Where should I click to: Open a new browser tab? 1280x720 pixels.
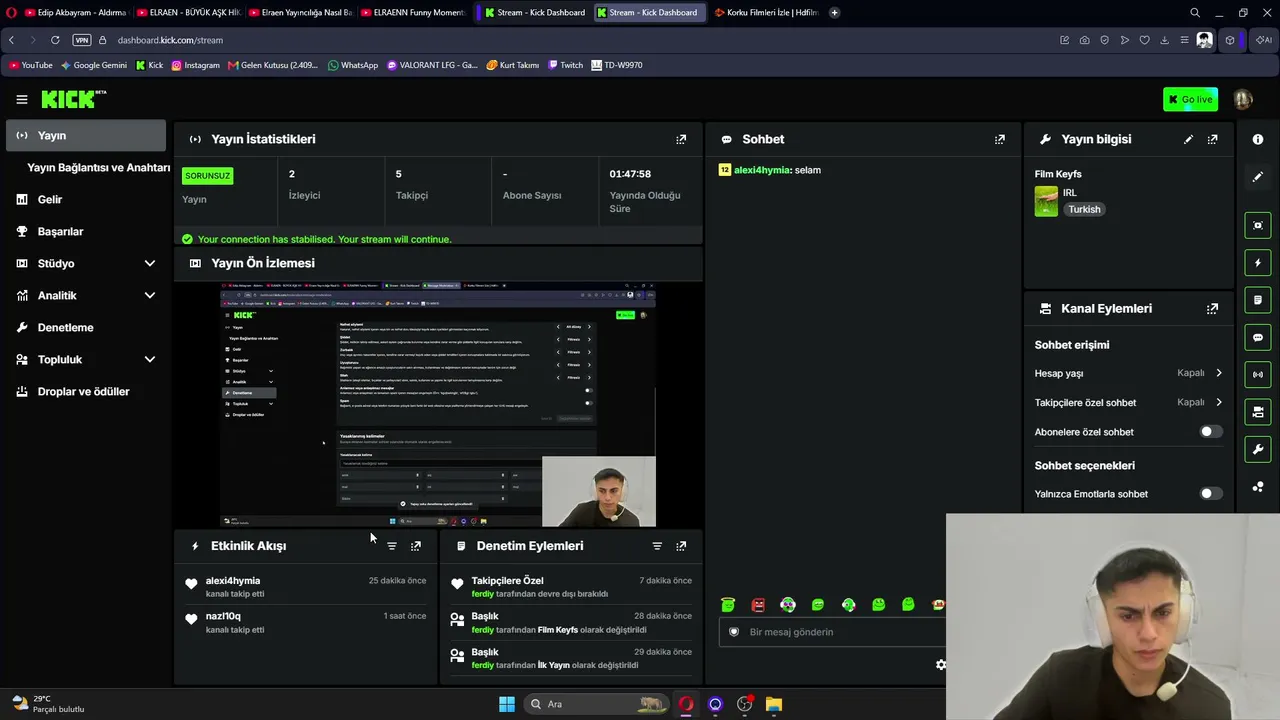pos(834,13)
